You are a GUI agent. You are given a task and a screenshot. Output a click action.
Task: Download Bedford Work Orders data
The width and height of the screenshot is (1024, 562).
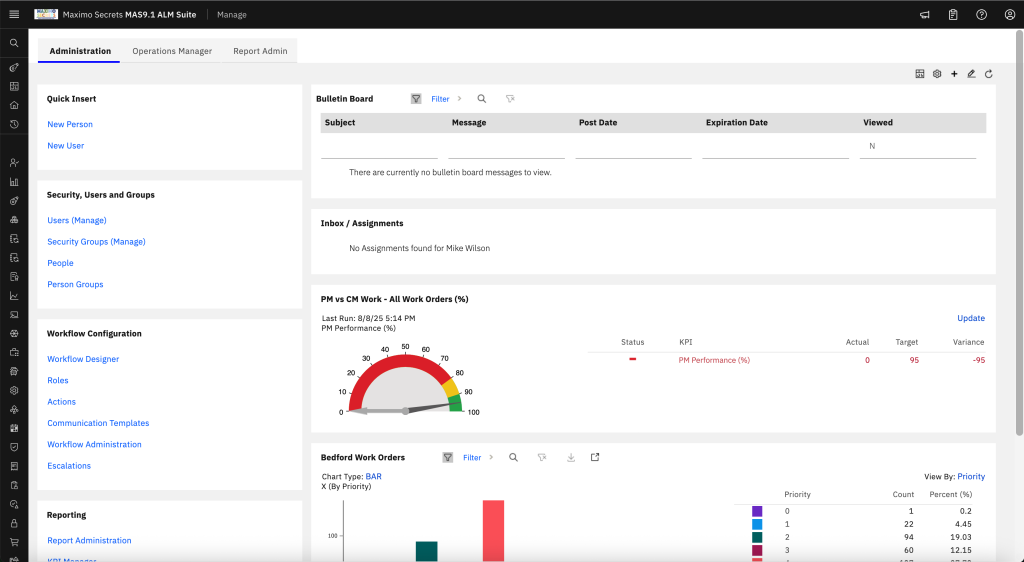pyautogui.click(x=571, y=458)
